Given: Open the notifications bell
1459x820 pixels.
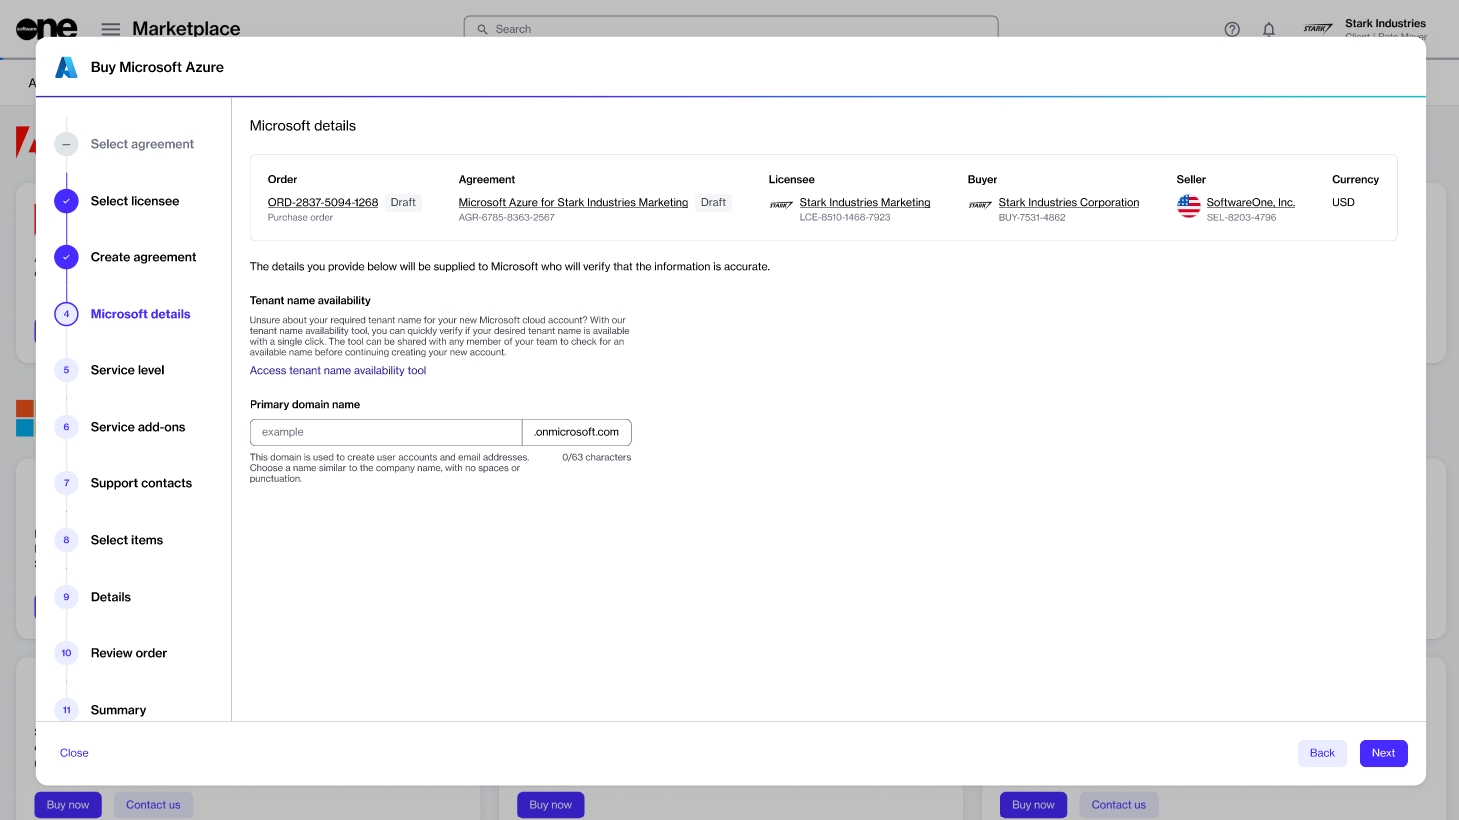Looking at the screenshot, I should 1268,29.
